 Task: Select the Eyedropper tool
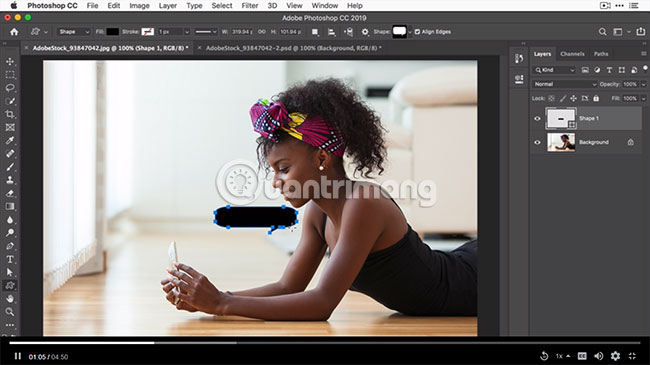10,140
